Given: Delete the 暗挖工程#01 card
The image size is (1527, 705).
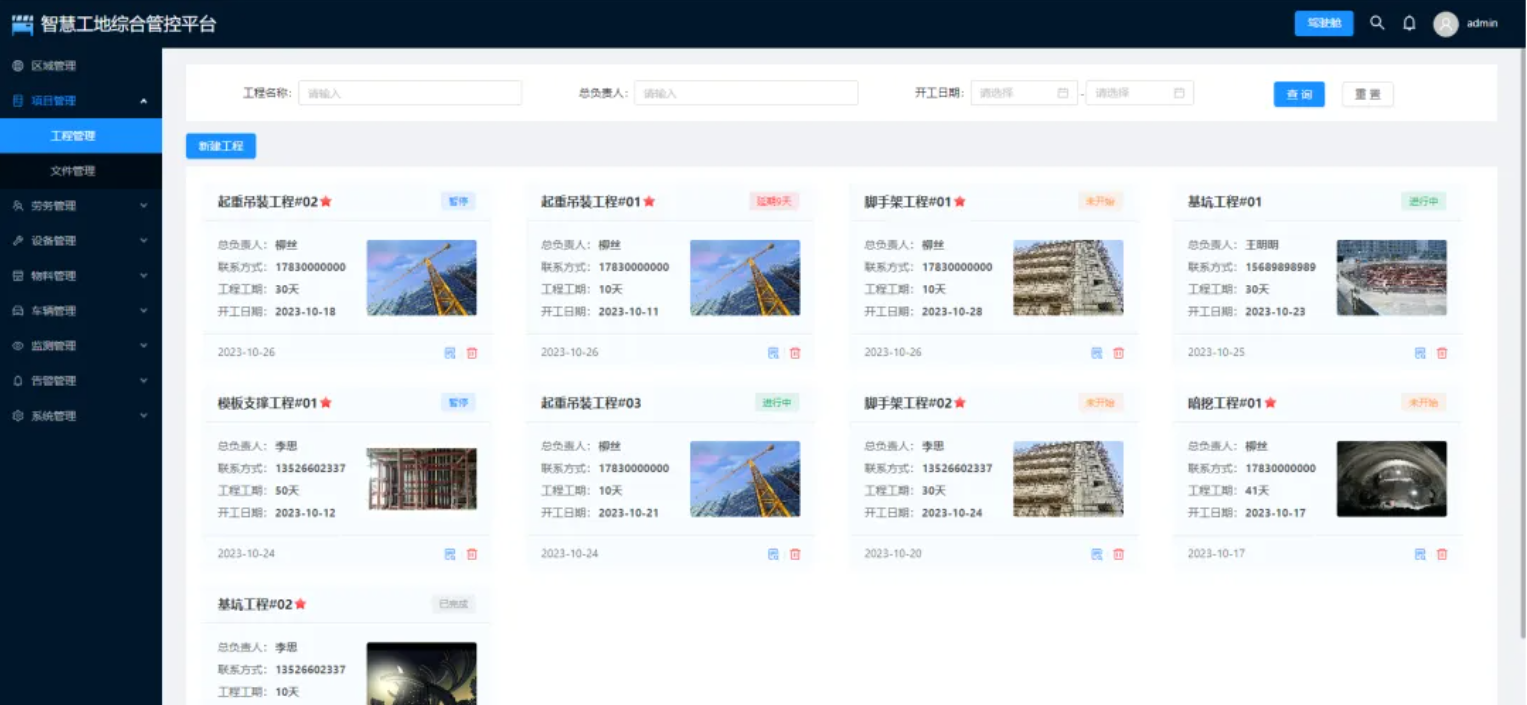Looking at the screenshot, I should tap(1442, 554).
